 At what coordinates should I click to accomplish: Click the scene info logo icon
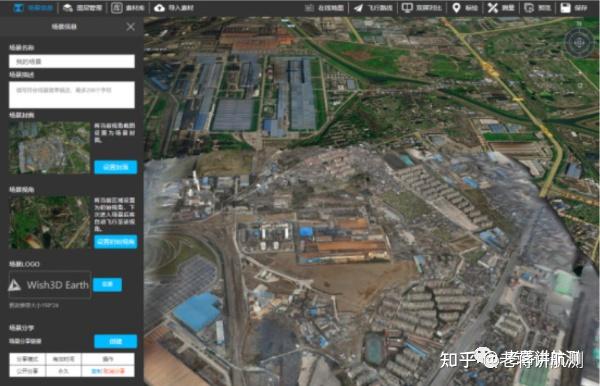coord(18,8)
